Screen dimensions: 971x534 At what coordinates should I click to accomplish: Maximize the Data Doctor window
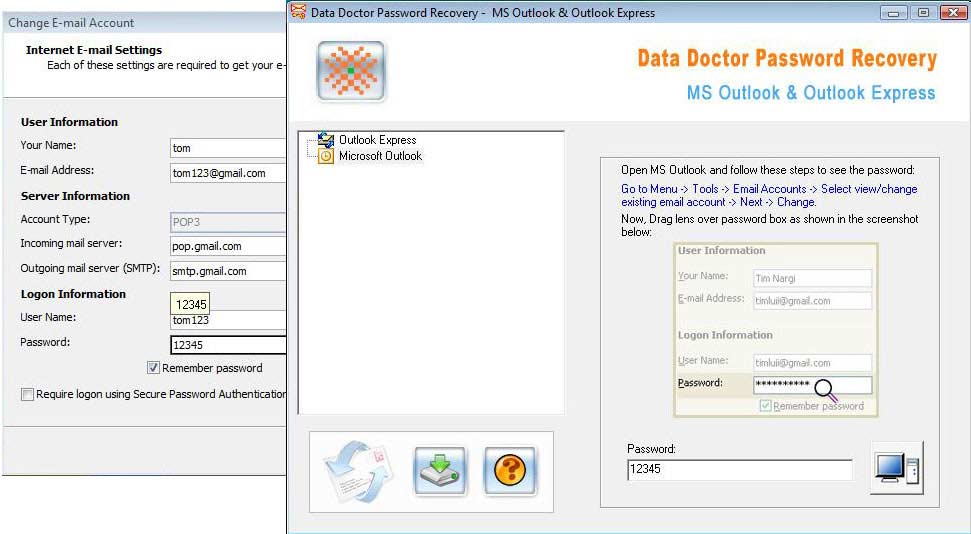923,12
